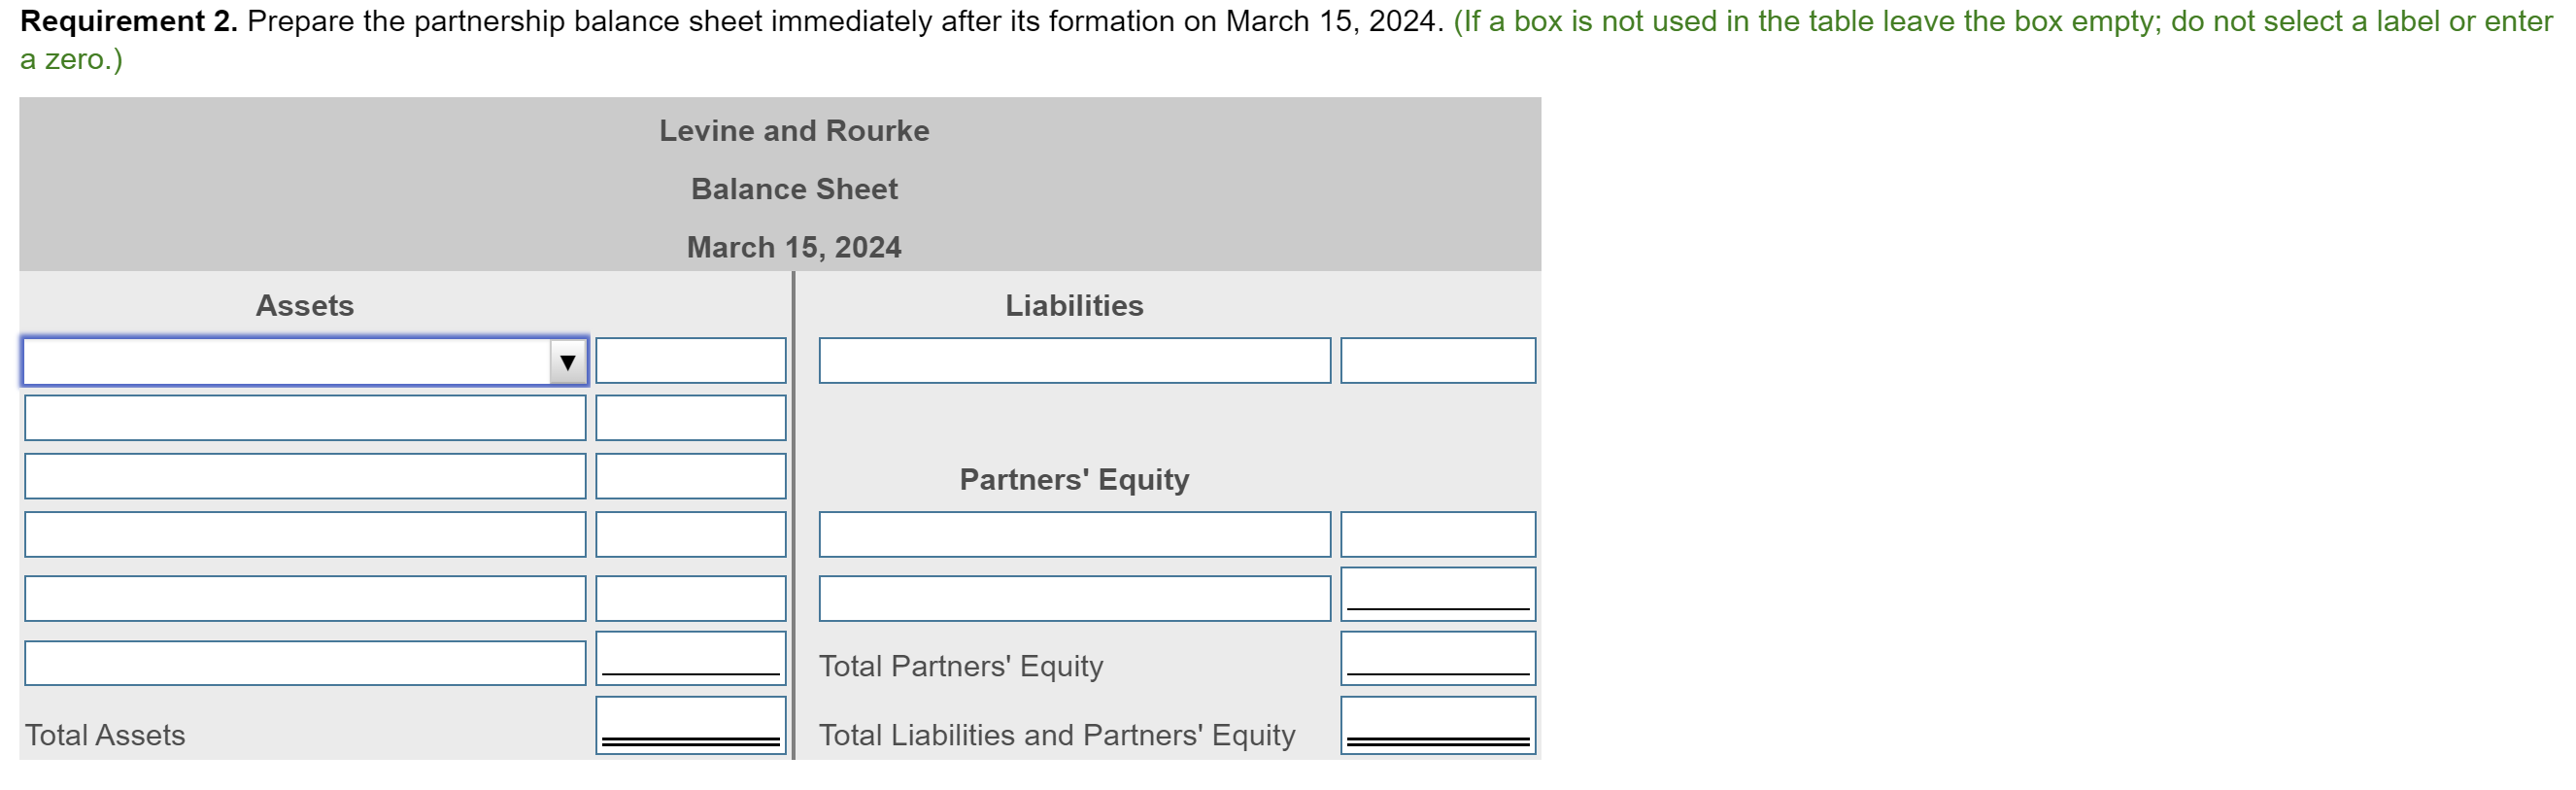Click the third asset label box
Image resolution: width=2576 pixels, height=790 pixels.
pyautogui.click(x=305, y=477)
